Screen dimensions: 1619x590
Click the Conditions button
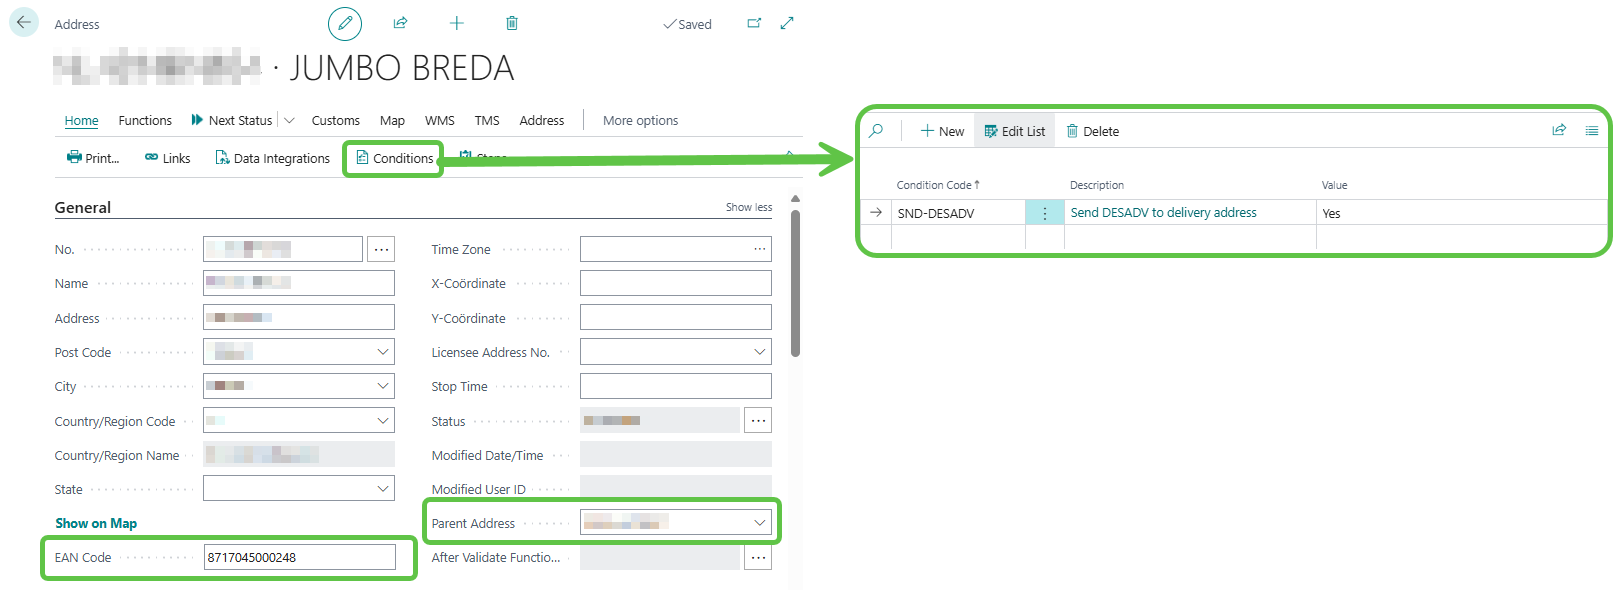point(394,158)
